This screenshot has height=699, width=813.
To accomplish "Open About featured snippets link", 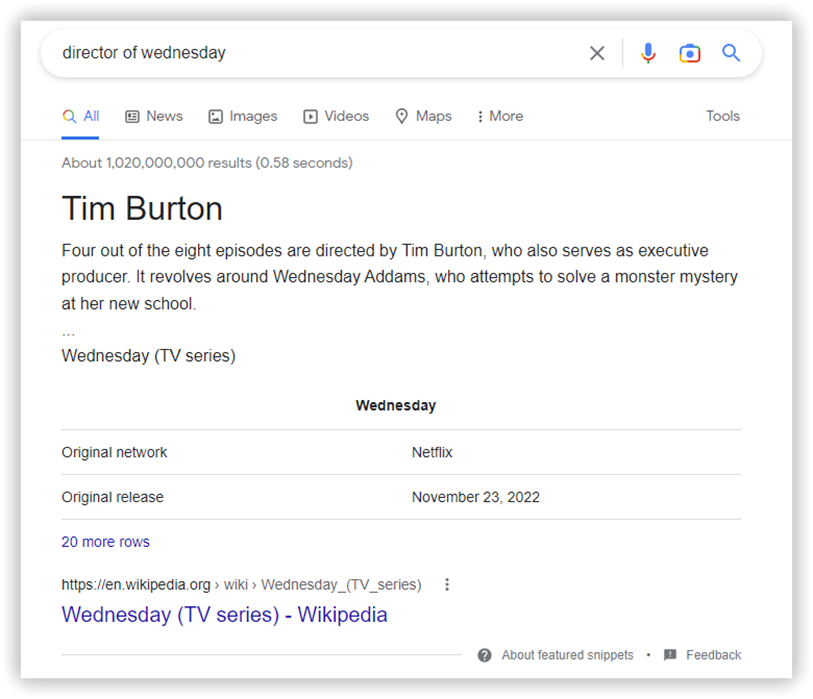I will tap(567, 655).
